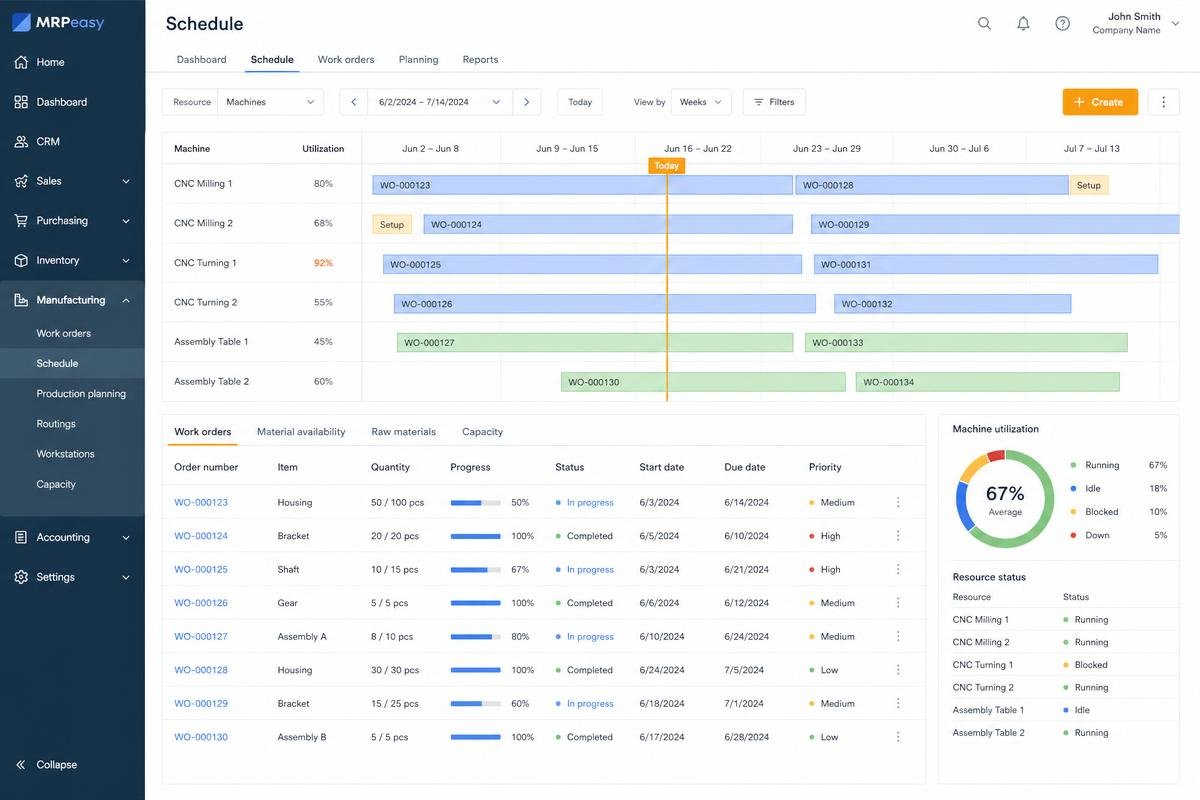This screenshot has height=800, width=1200.
Task: Collapse the Manufacturing sidebar section
Action: click(x=72, y=300)
